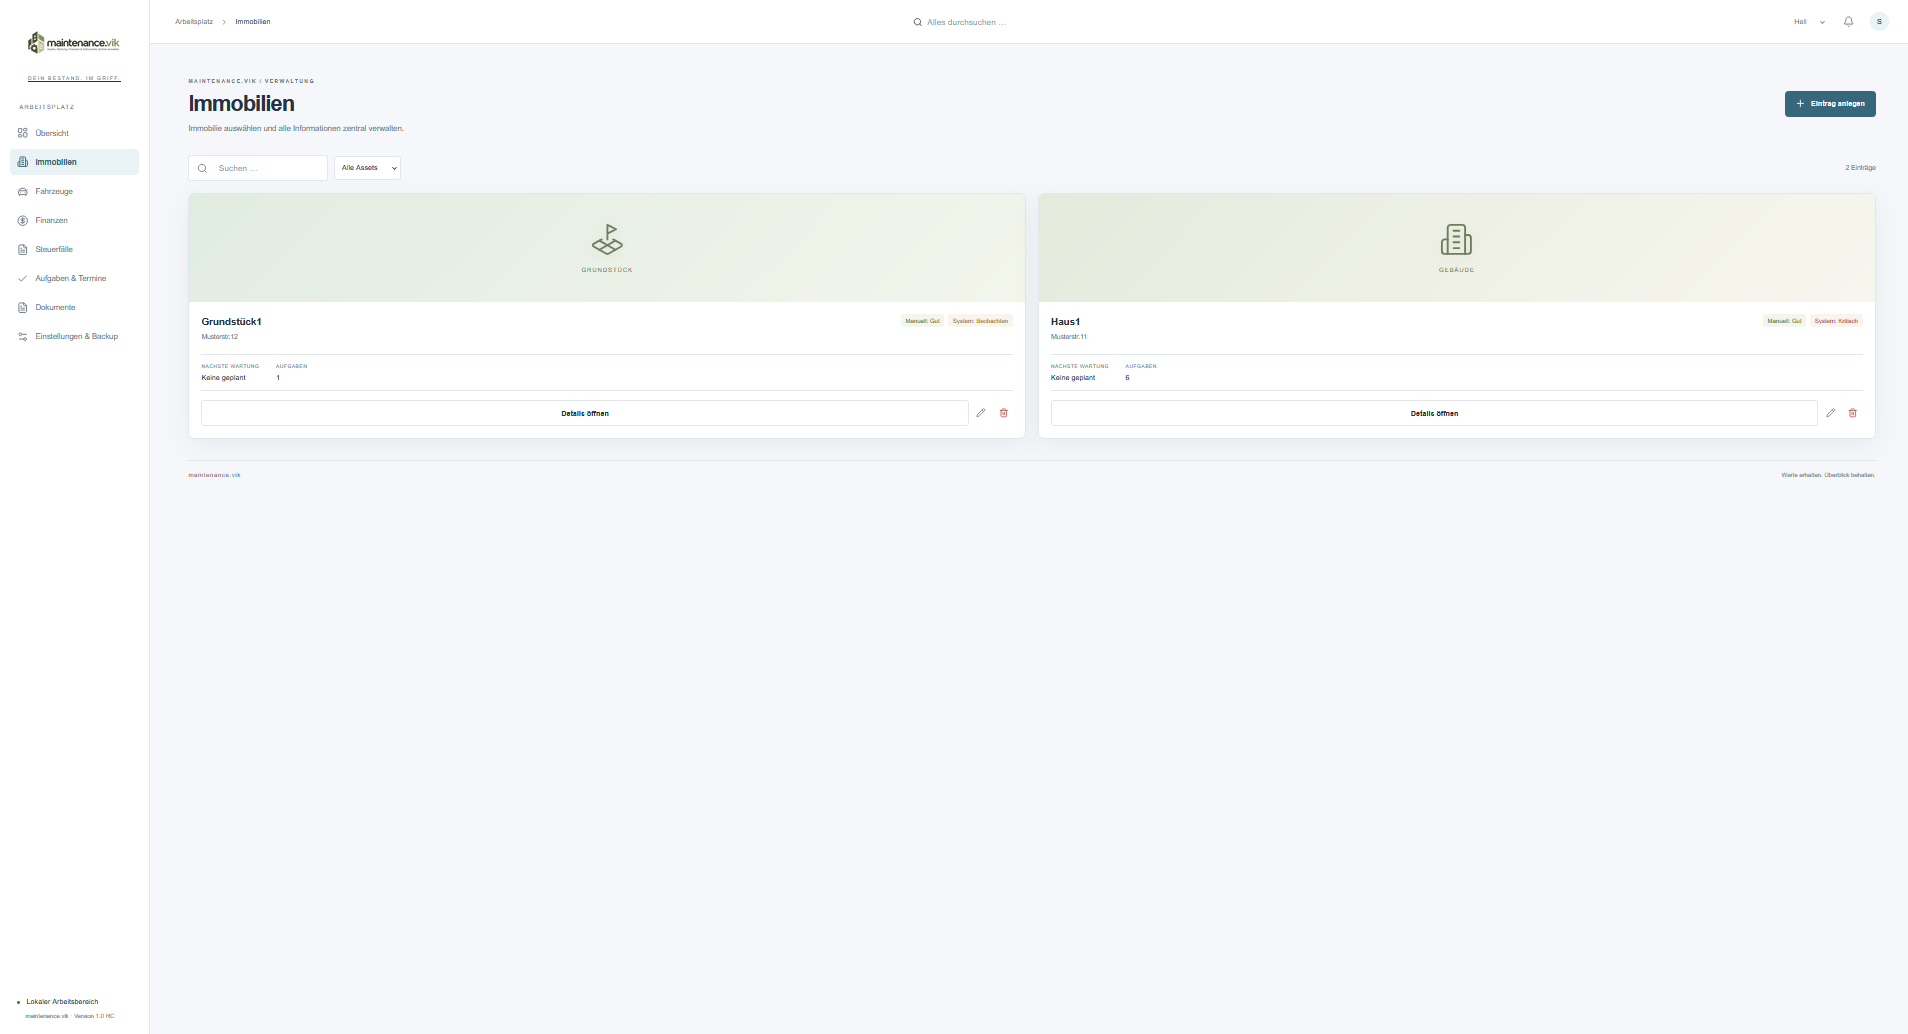The height and width of the screenshot is (1034, 1908).
Task: Click the Musterstr.12 address text
Action: (x=219, y=337)
